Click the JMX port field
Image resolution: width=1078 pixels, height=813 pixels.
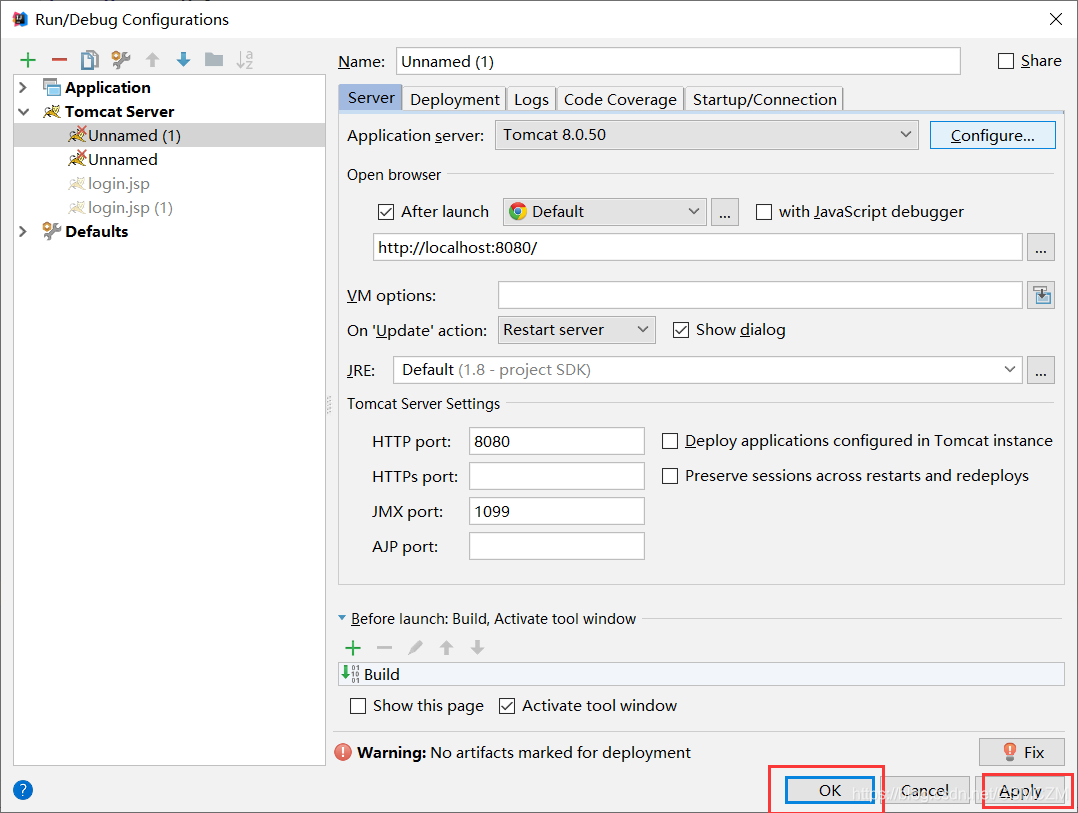[556, 511]
